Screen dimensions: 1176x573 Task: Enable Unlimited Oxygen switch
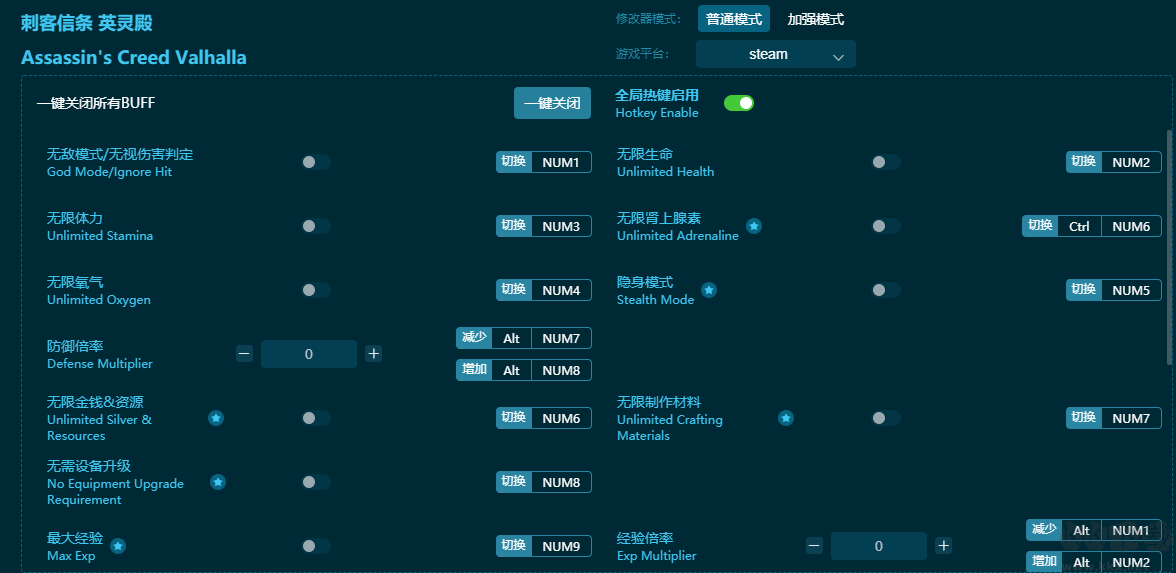(316, 290)
